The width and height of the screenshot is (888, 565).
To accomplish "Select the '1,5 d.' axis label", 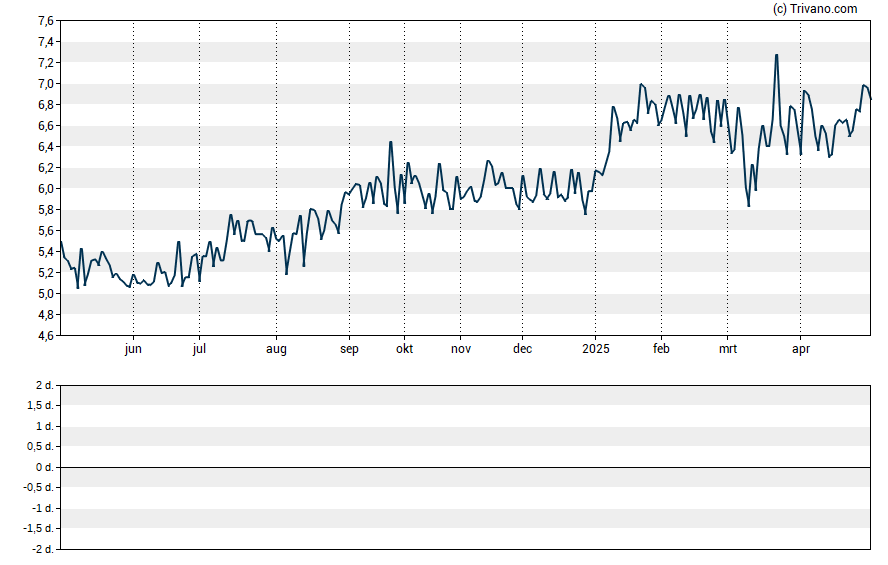I will point(40,405).
